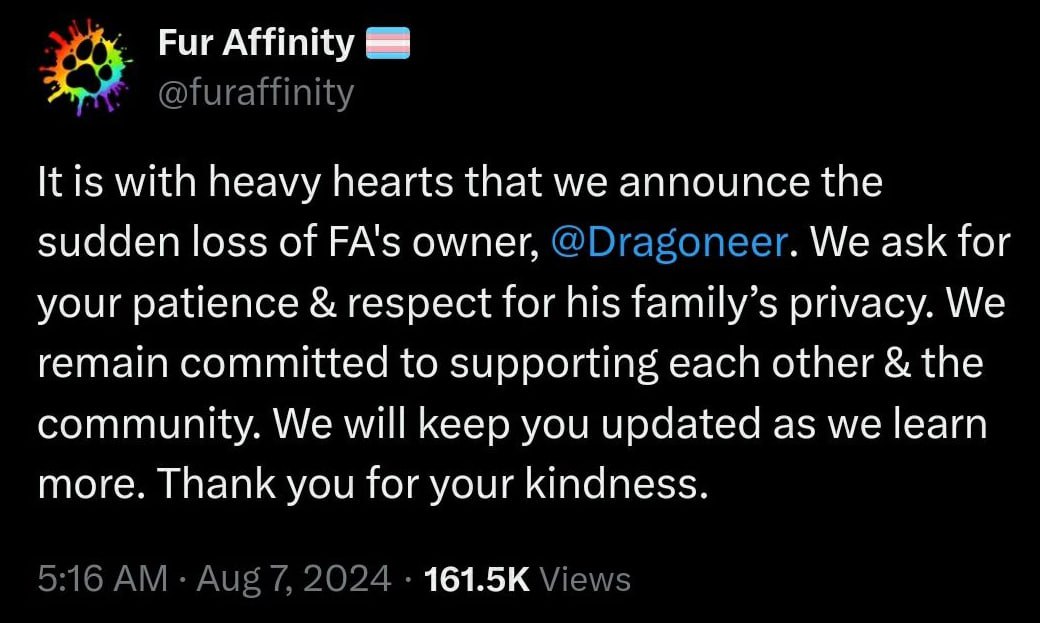1040x623 pixels.
Task: Click the Views label
Action: tap(585, 579)
